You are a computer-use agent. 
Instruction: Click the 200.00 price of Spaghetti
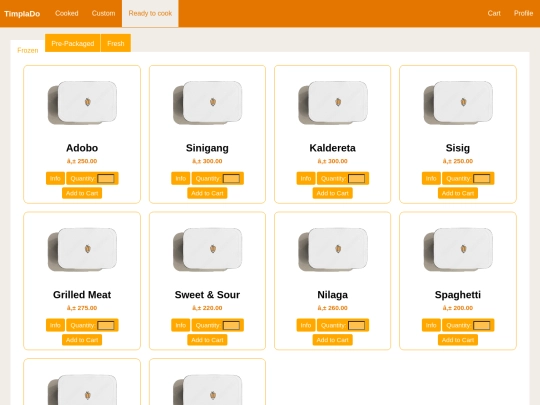(x=458, y=308)
